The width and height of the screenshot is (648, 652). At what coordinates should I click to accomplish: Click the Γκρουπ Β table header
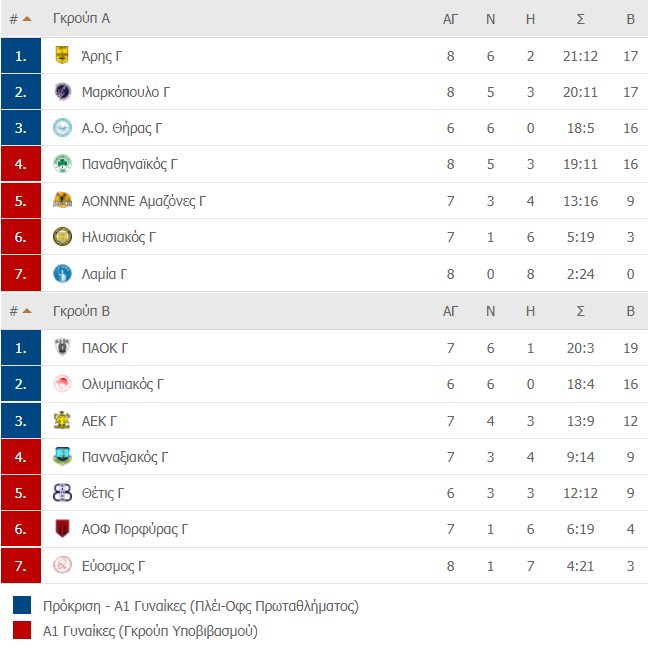[x=82, y=311]
